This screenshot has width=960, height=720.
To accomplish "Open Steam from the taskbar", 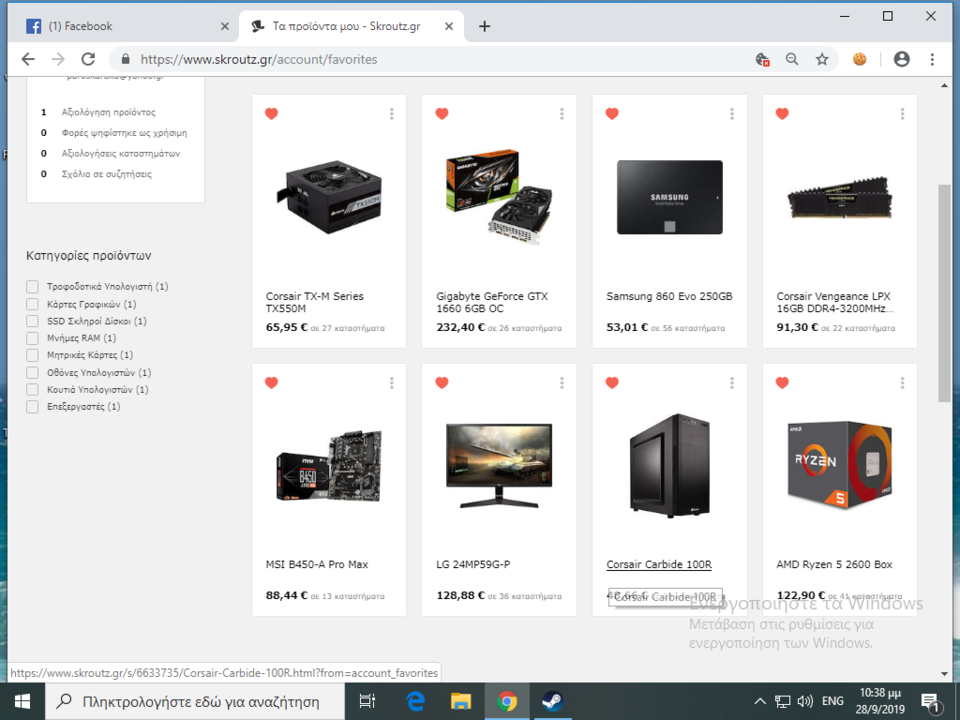I will tap(552, 702).
